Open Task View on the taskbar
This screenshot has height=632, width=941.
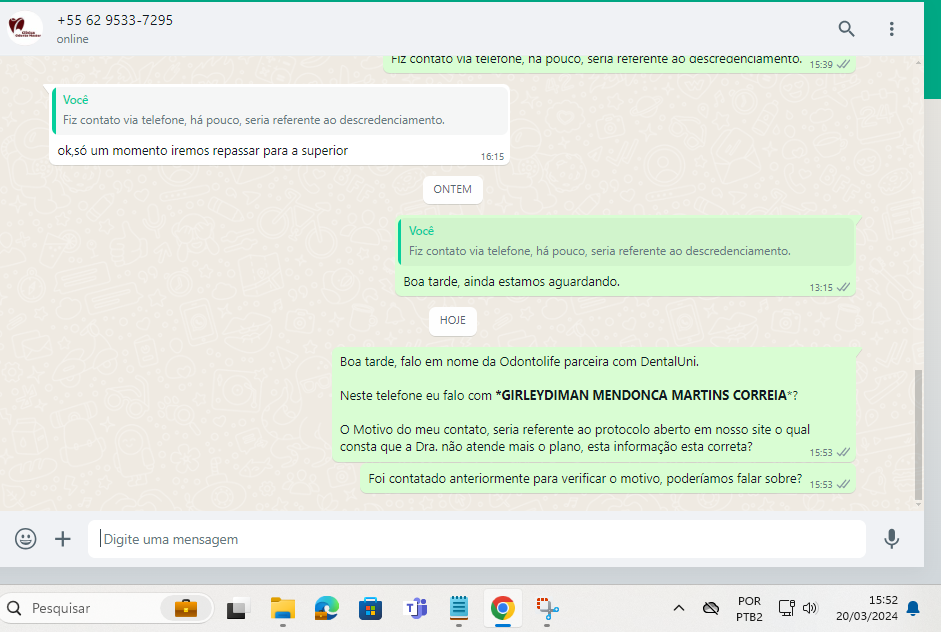tap(238, 609)
